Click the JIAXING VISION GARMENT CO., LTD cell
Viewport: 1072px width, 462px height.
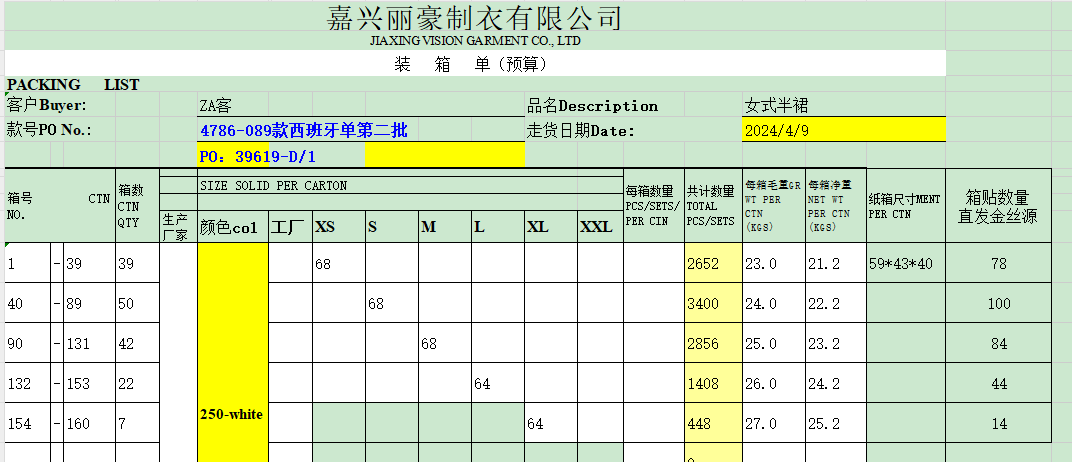[474, 42]
